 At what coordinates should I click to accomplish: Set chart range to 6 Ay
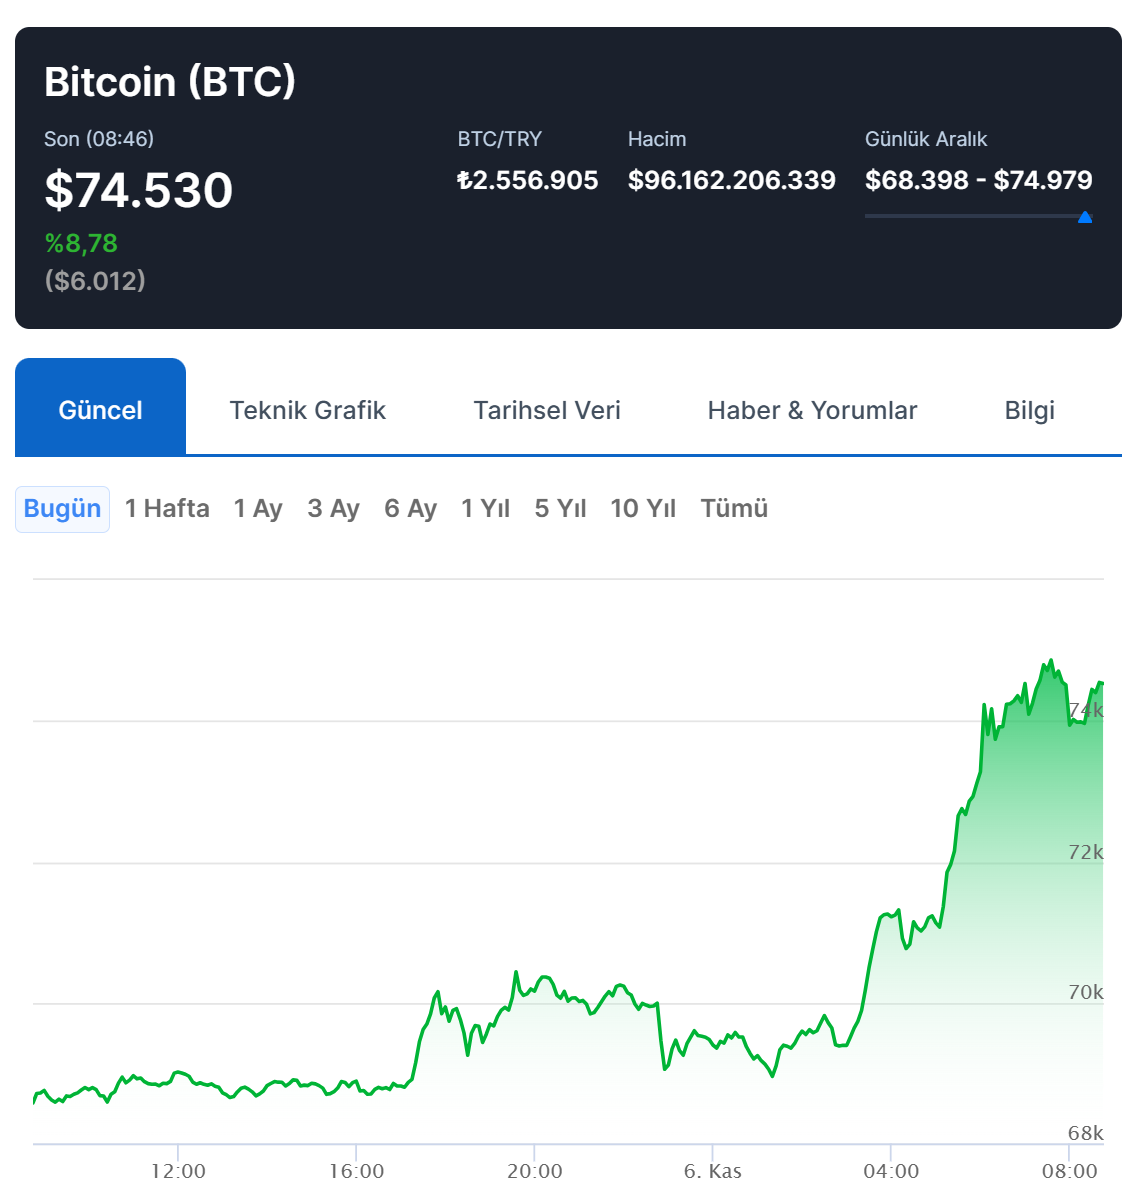(410, 509)
